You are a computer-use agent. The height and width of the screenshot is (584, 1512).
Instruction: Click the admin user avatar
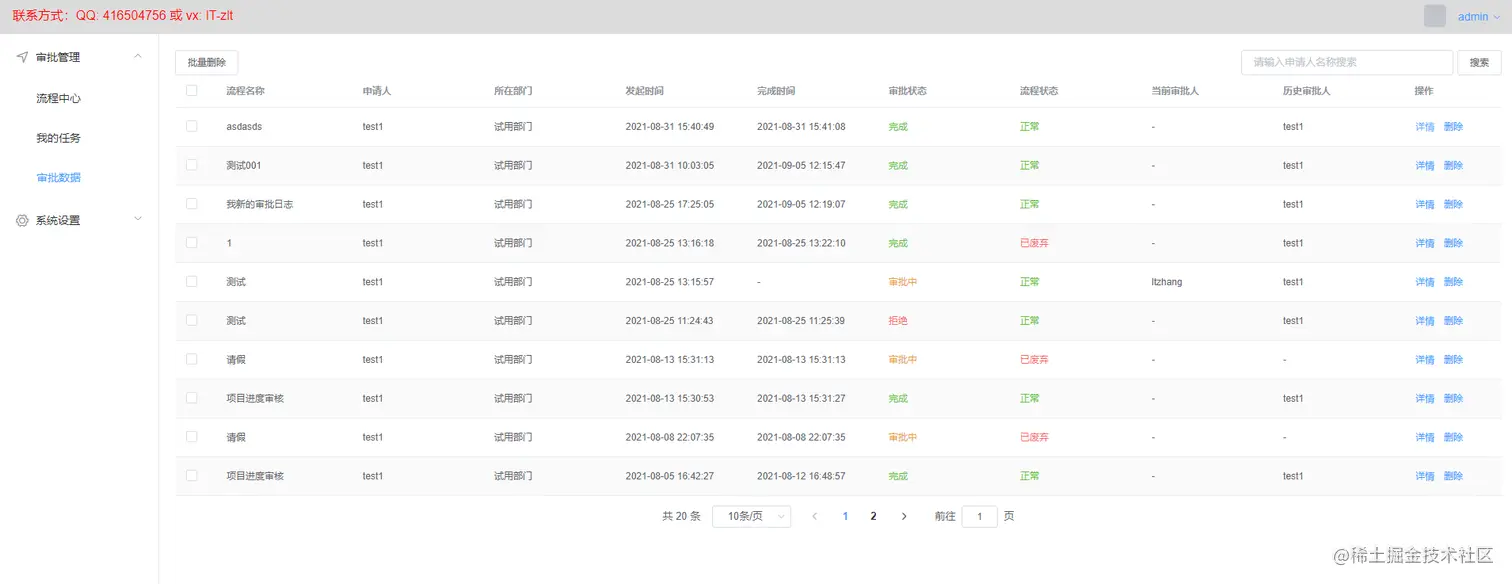1435,16
